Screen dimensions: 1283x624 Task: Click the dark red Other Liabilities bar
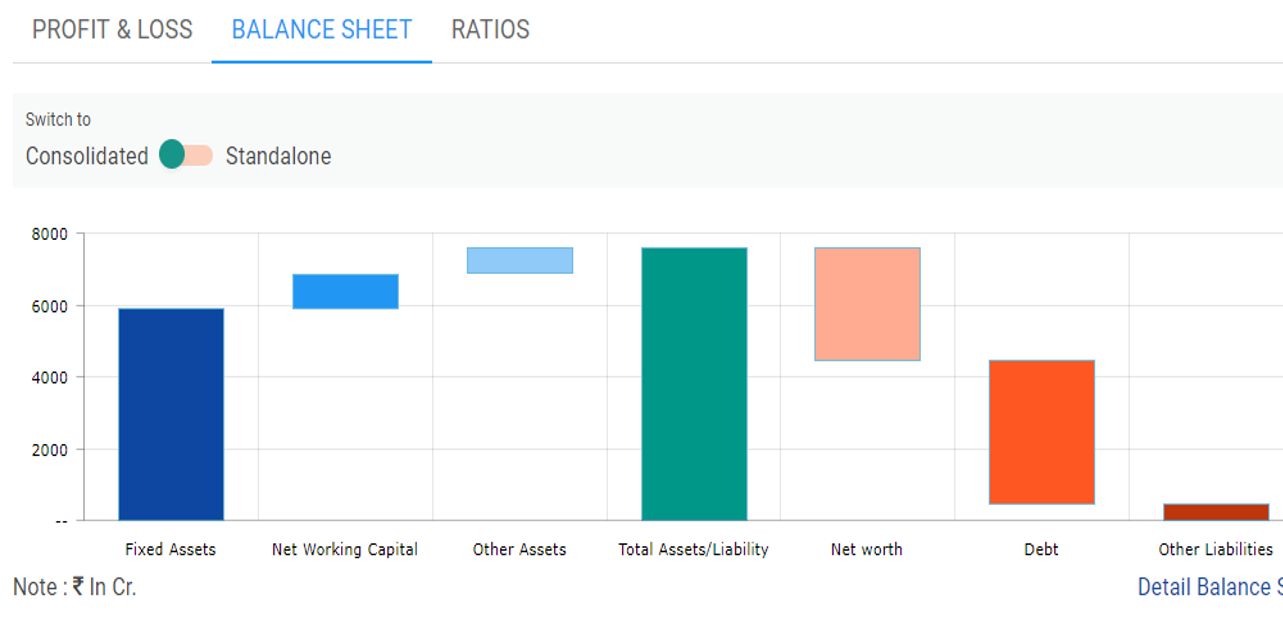[1215, 512]
